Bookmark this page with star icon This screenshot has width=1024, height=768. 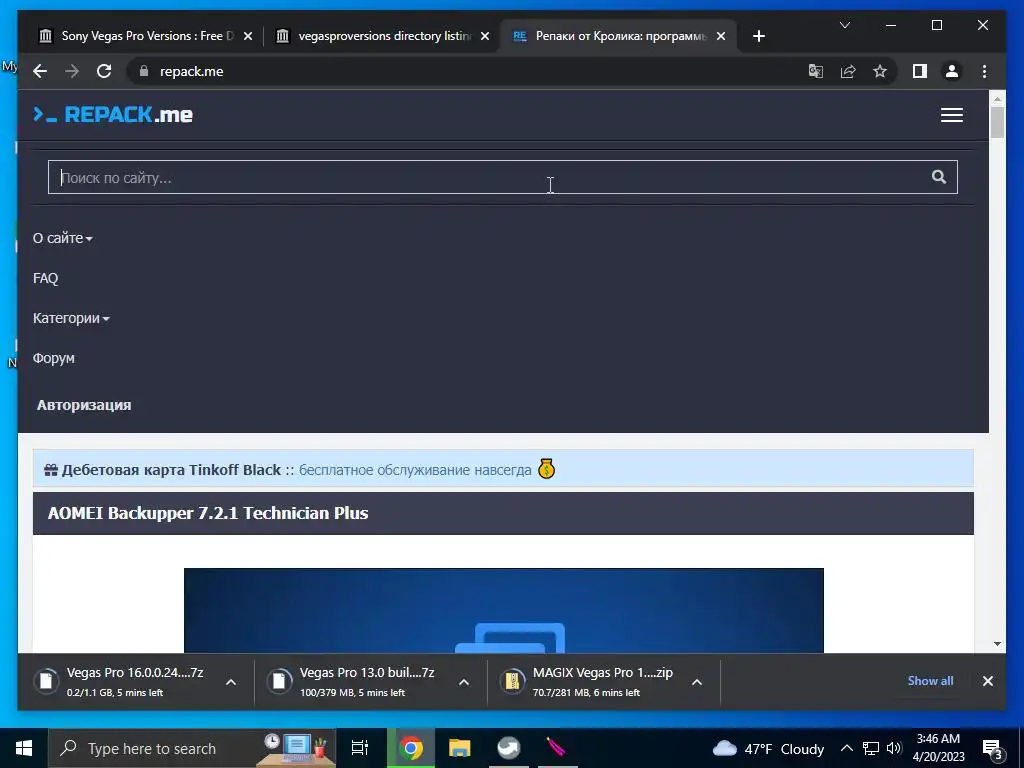click(x=880, y=71)
